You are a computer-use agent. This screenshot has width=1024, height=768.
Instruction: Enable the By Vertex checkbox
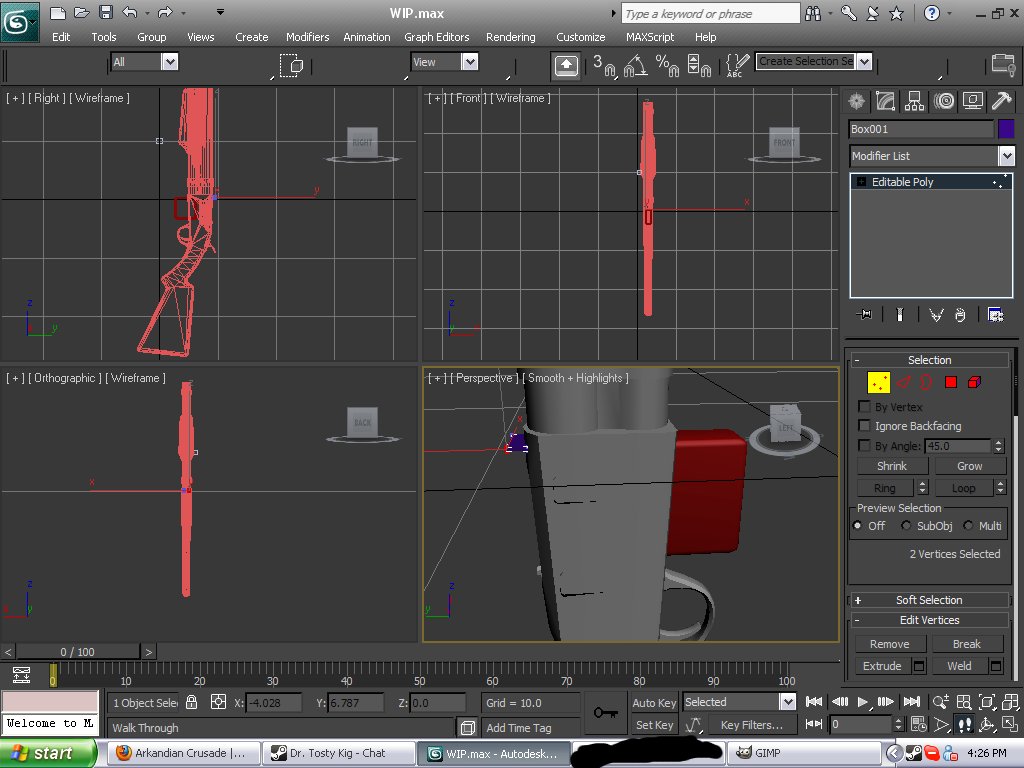[865, 407]
